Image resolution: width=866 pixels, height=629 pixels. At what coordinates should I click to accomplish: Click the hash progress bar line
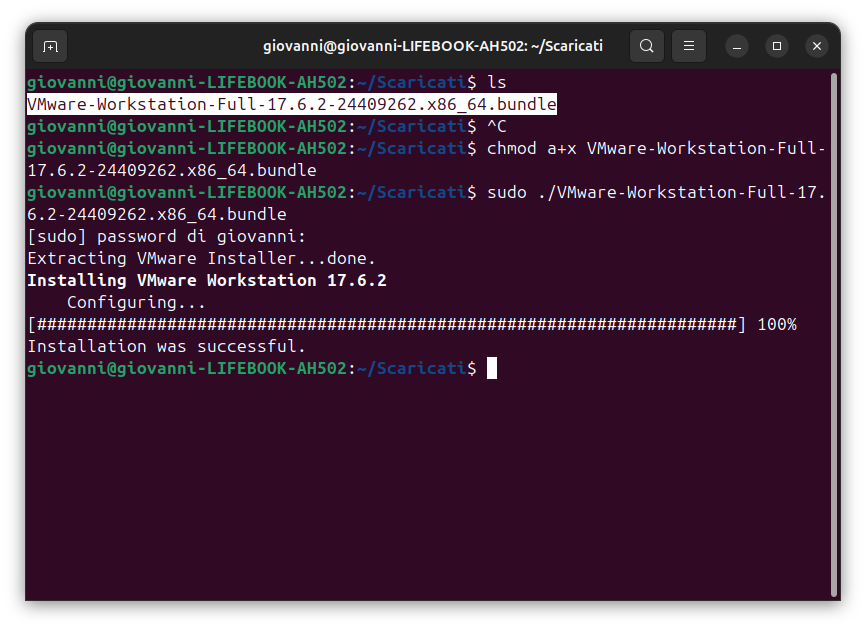[387, 325]
